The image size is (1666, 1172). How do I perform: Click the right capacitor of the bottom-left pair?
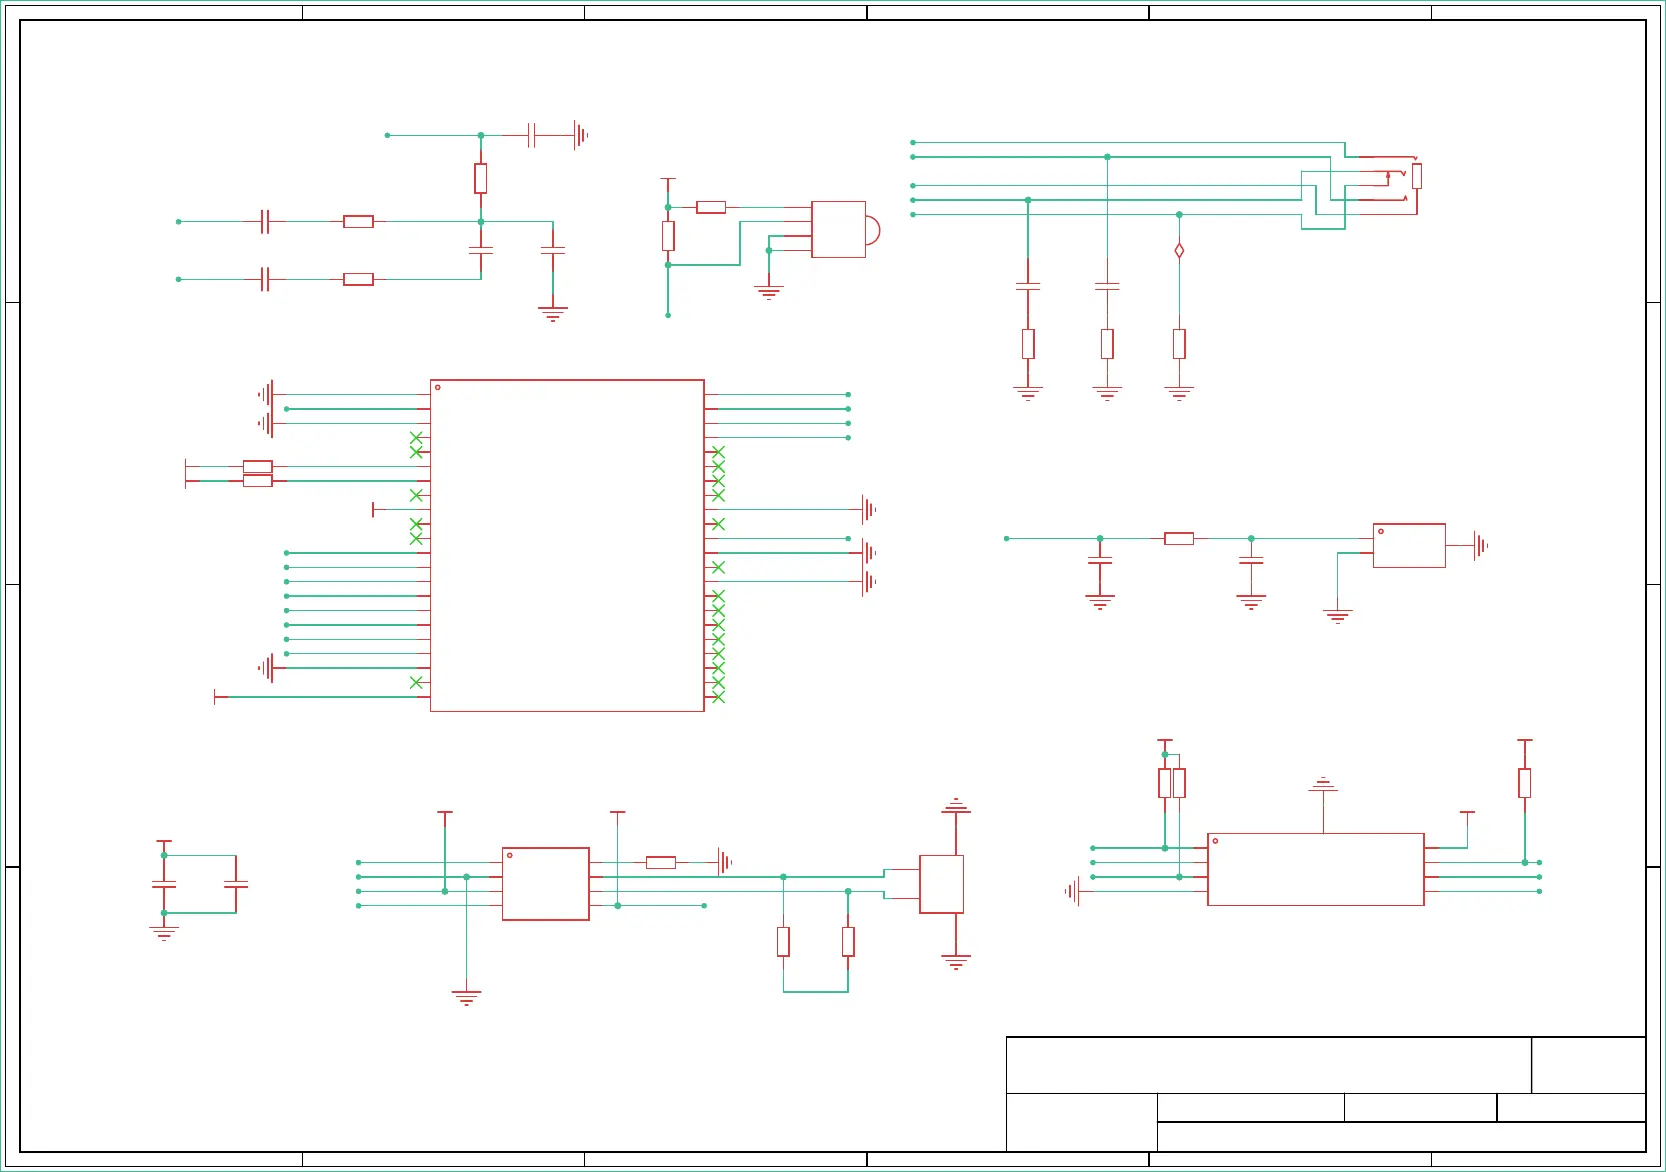point(236,884)
